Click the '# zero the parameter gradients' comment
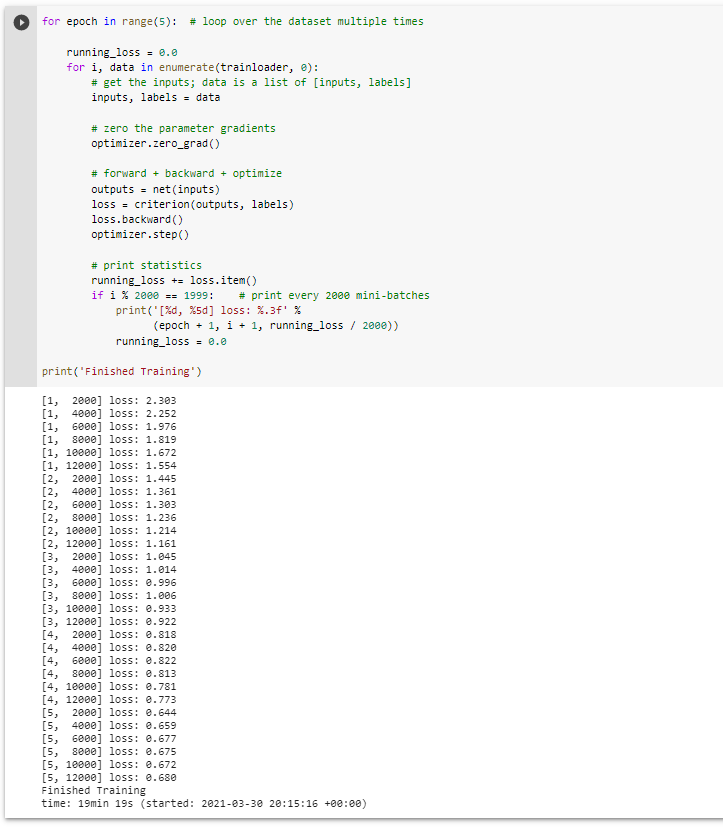 pos(184,129)
